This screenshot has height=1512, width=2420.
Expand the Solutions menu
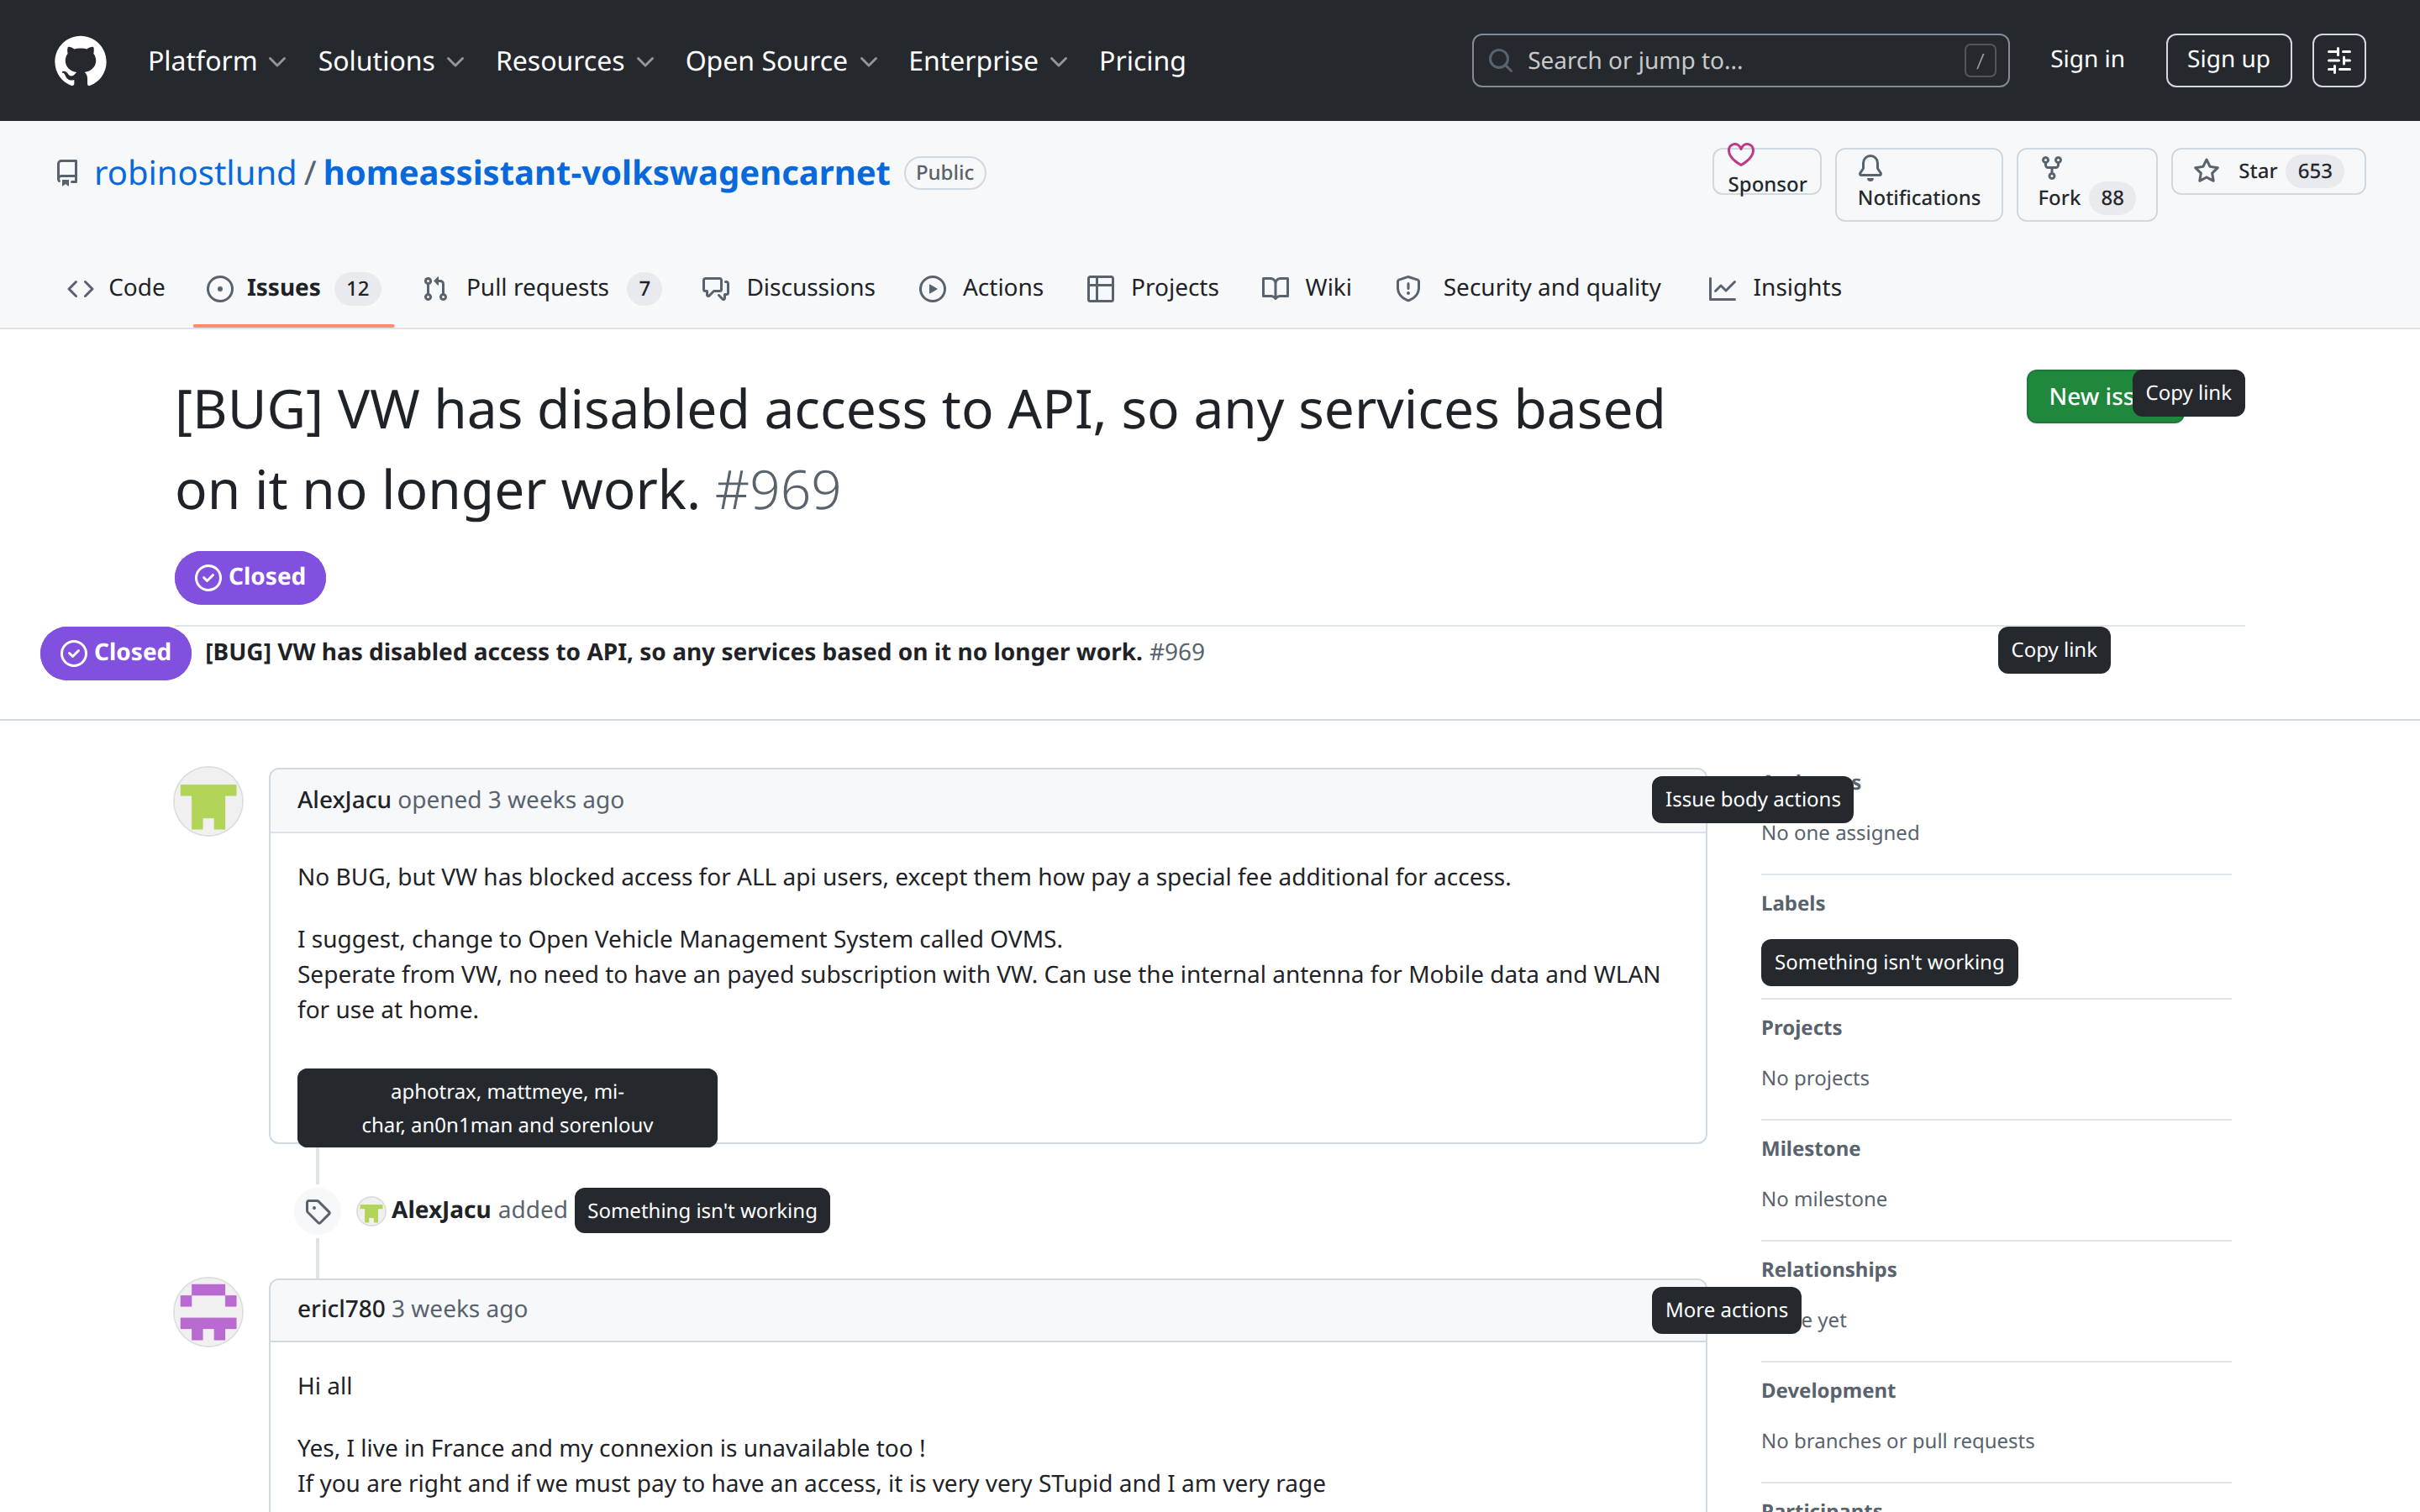tap(391, 61)
